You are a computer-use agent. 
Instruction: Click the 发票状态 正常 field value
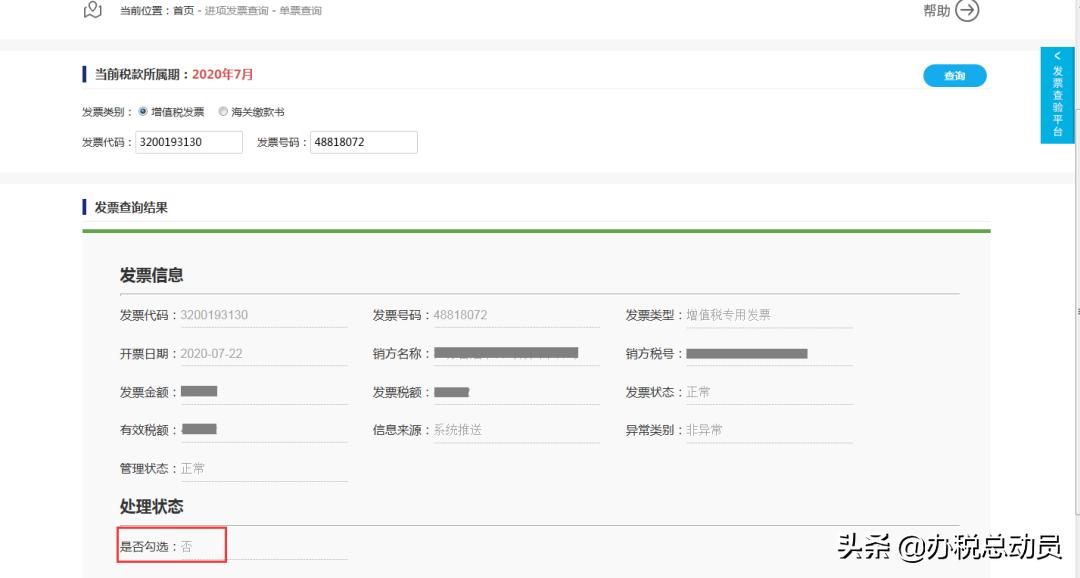(x=697, y=391)
